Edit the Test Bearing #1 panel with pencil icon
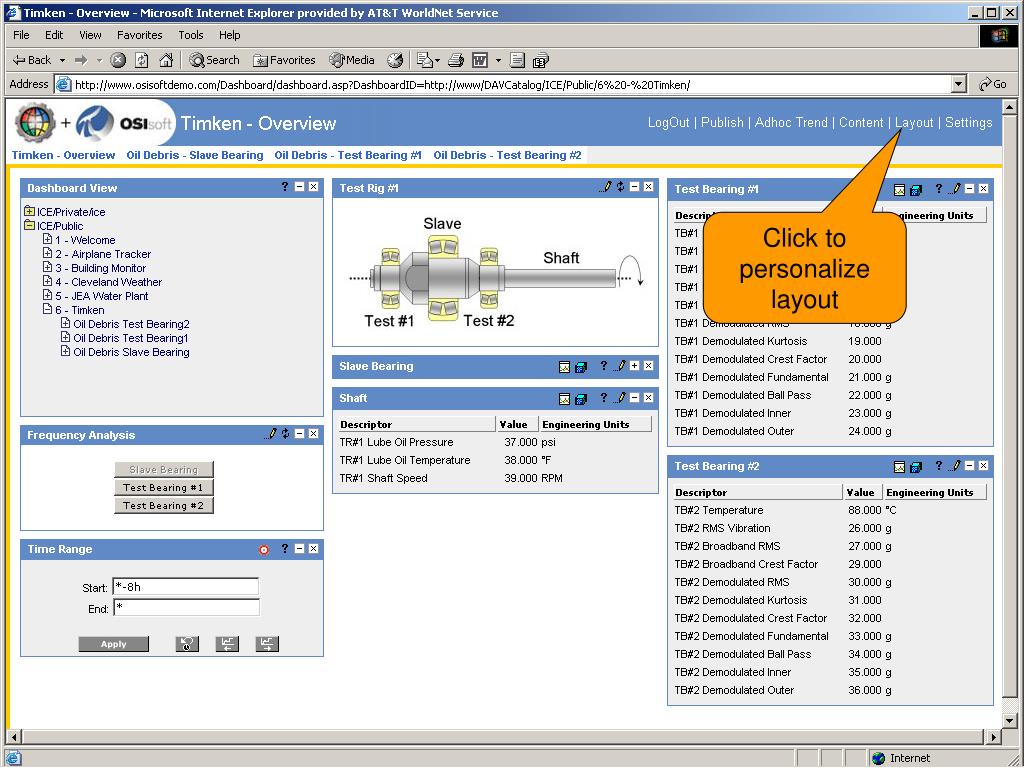This screenshot has width=1024, height=768. pos(954,189)
